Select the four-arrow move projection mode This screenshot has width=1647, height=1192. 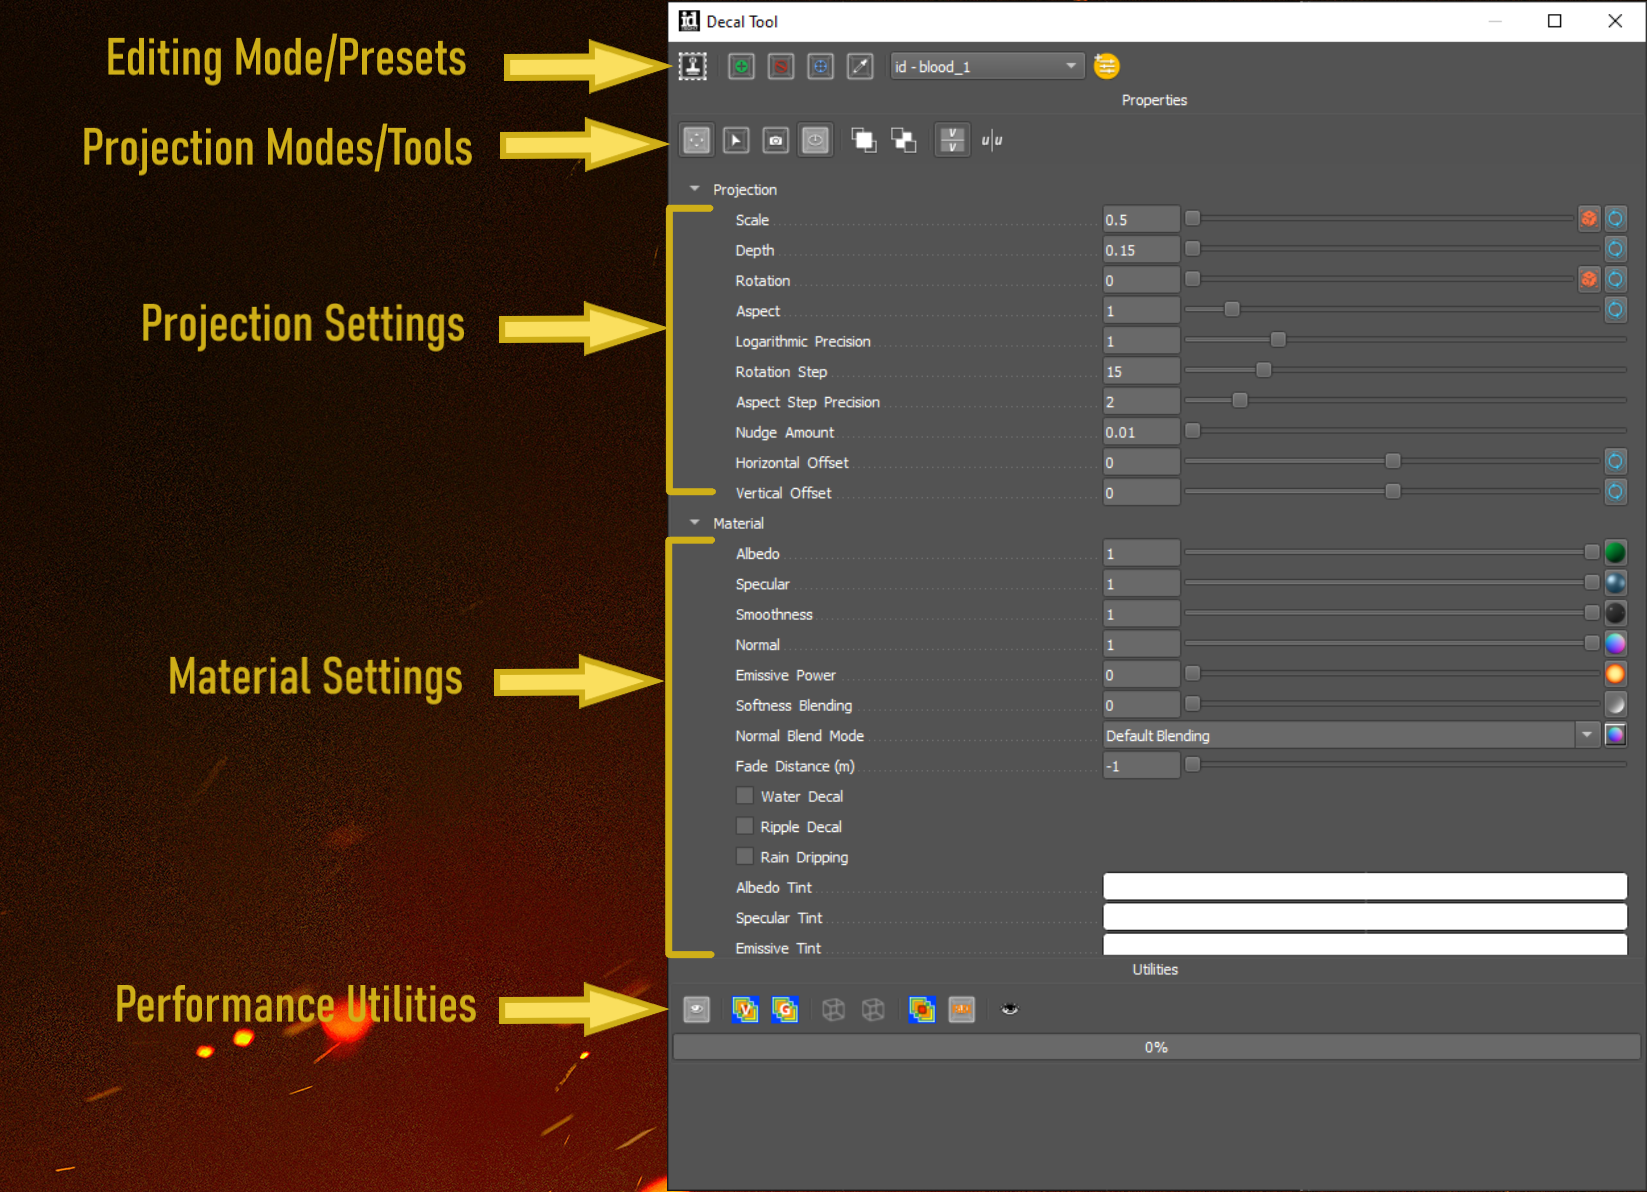tap(697, 140)
